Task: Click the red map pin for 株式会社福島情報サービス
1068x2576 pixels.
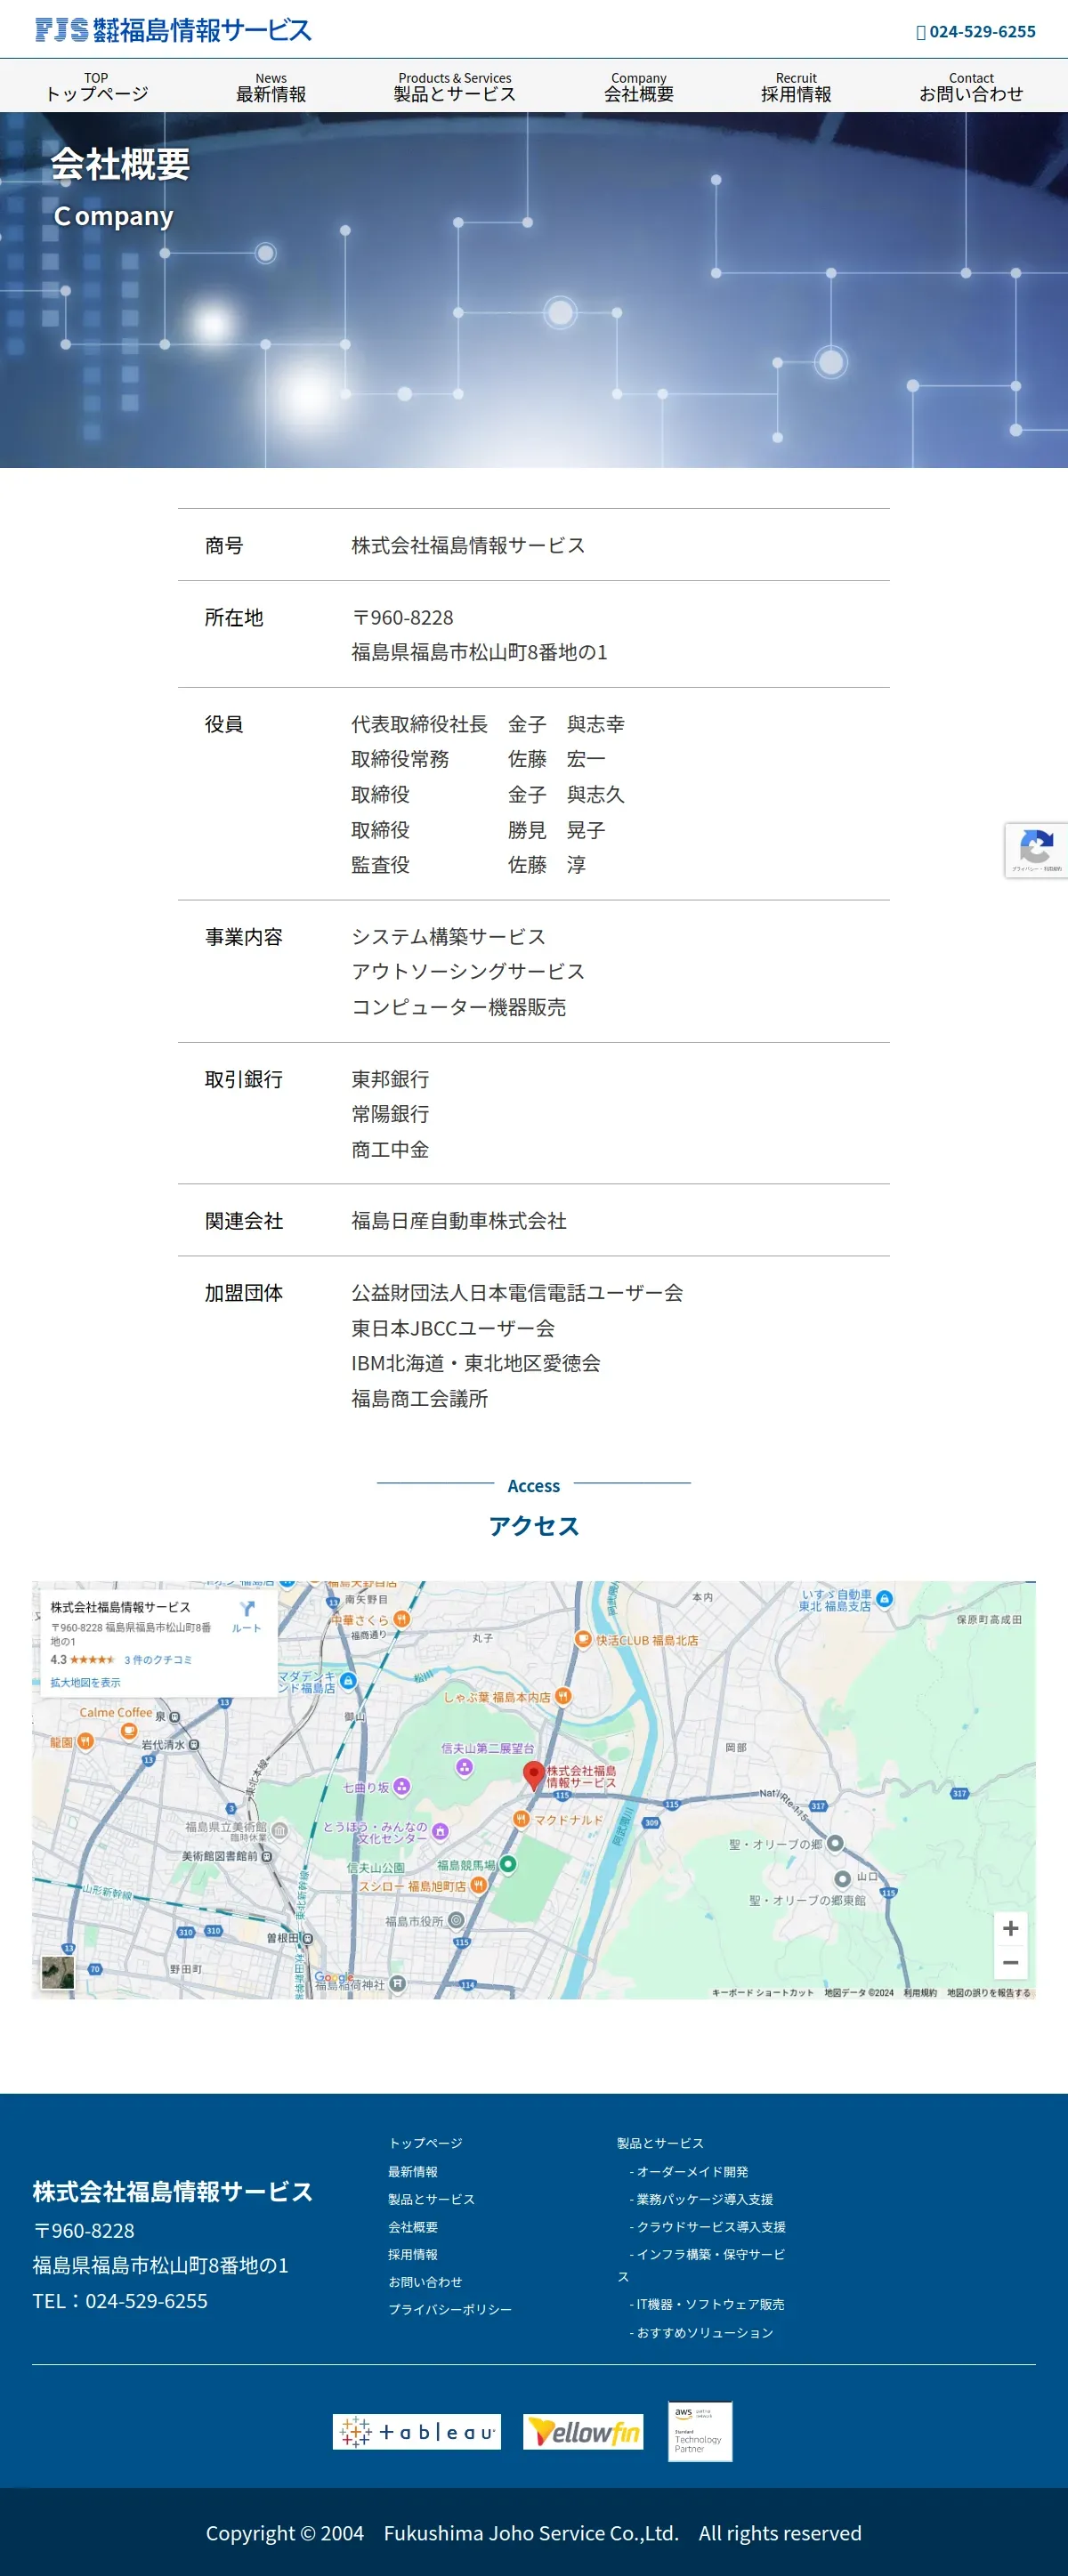Action: point(533,1775)
